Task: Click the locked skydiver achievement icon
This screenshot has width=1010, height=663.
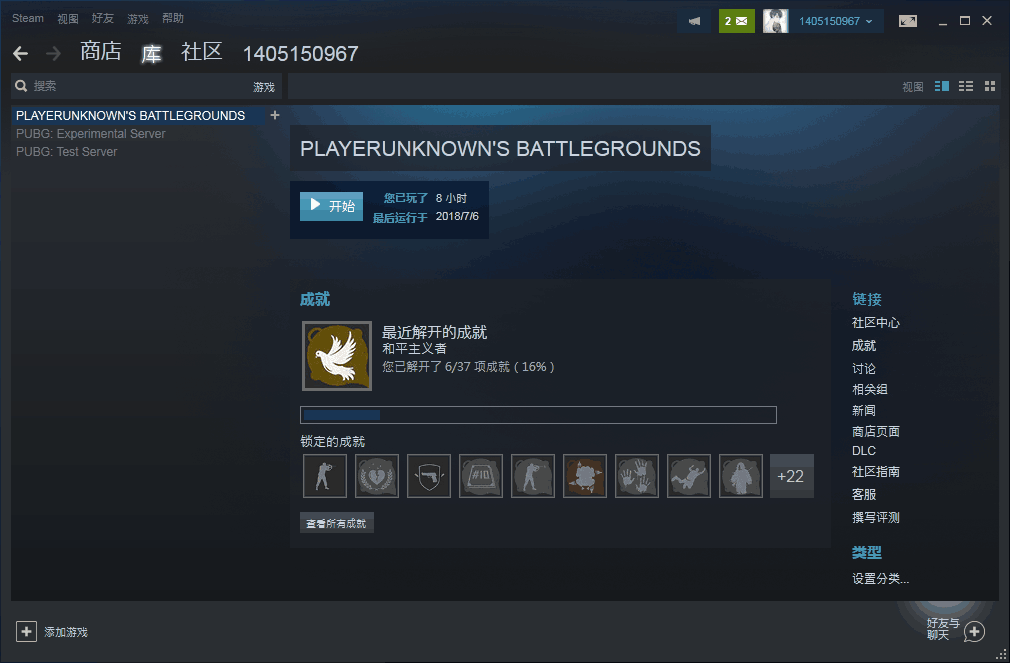Action: click(x=689, y=476)
